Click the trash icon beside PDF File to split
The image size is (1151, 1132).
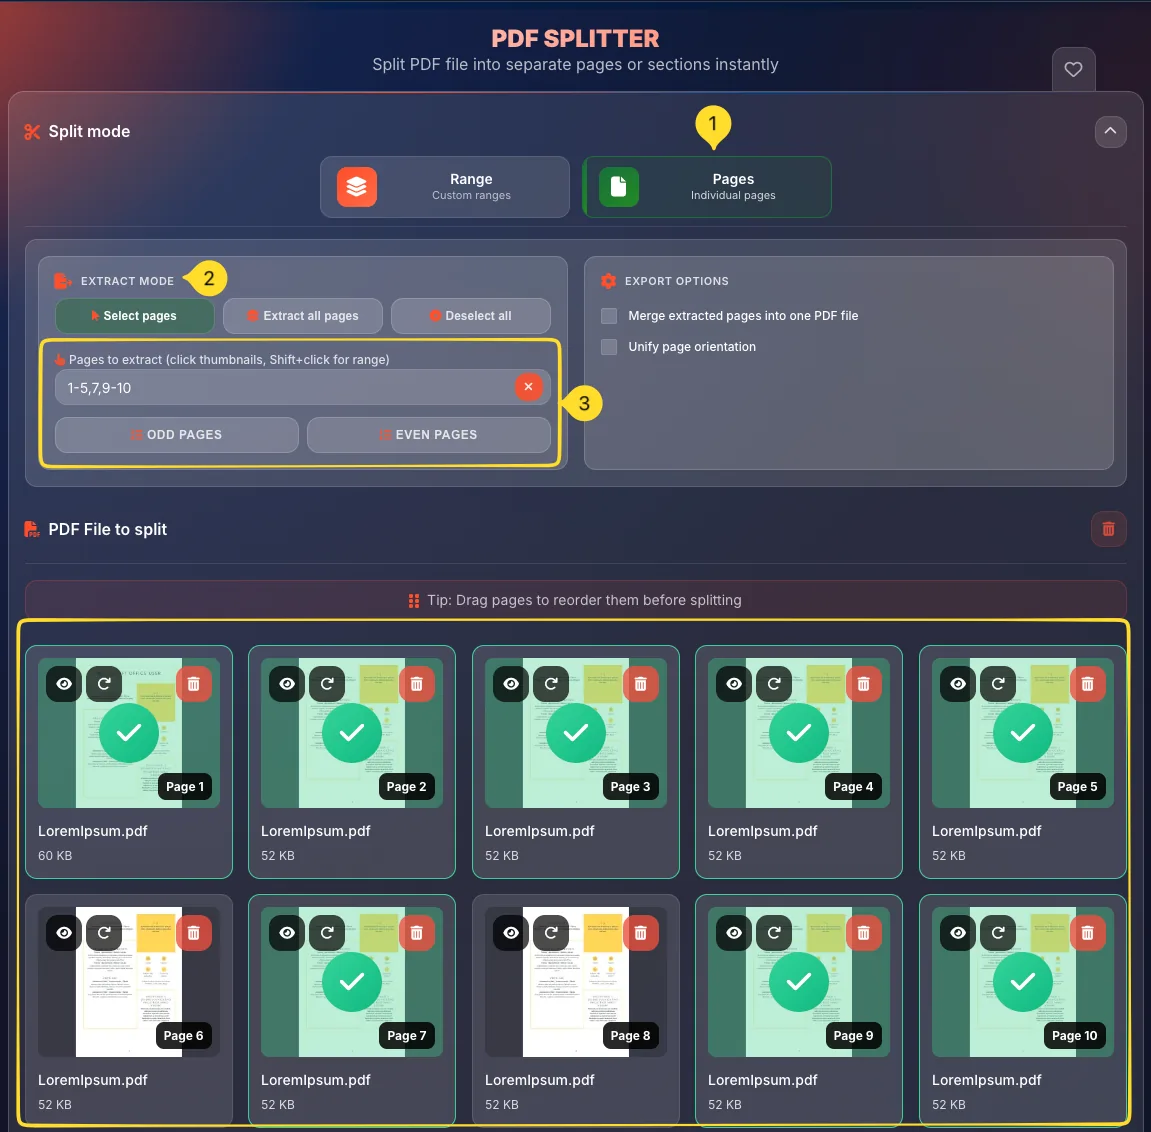click(1108, 528)
